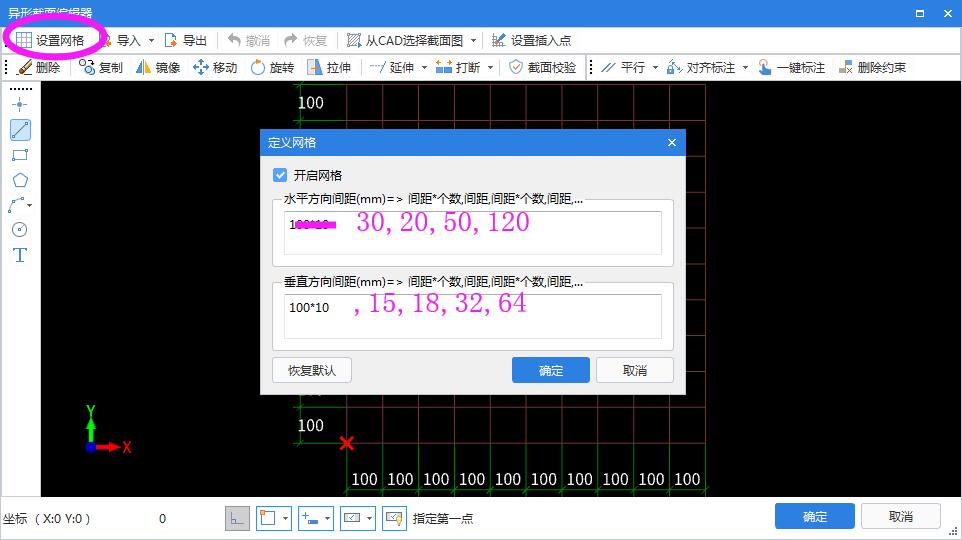Select the point drawing tool
This screenshot has height=540, width=962.
point(20,105)
